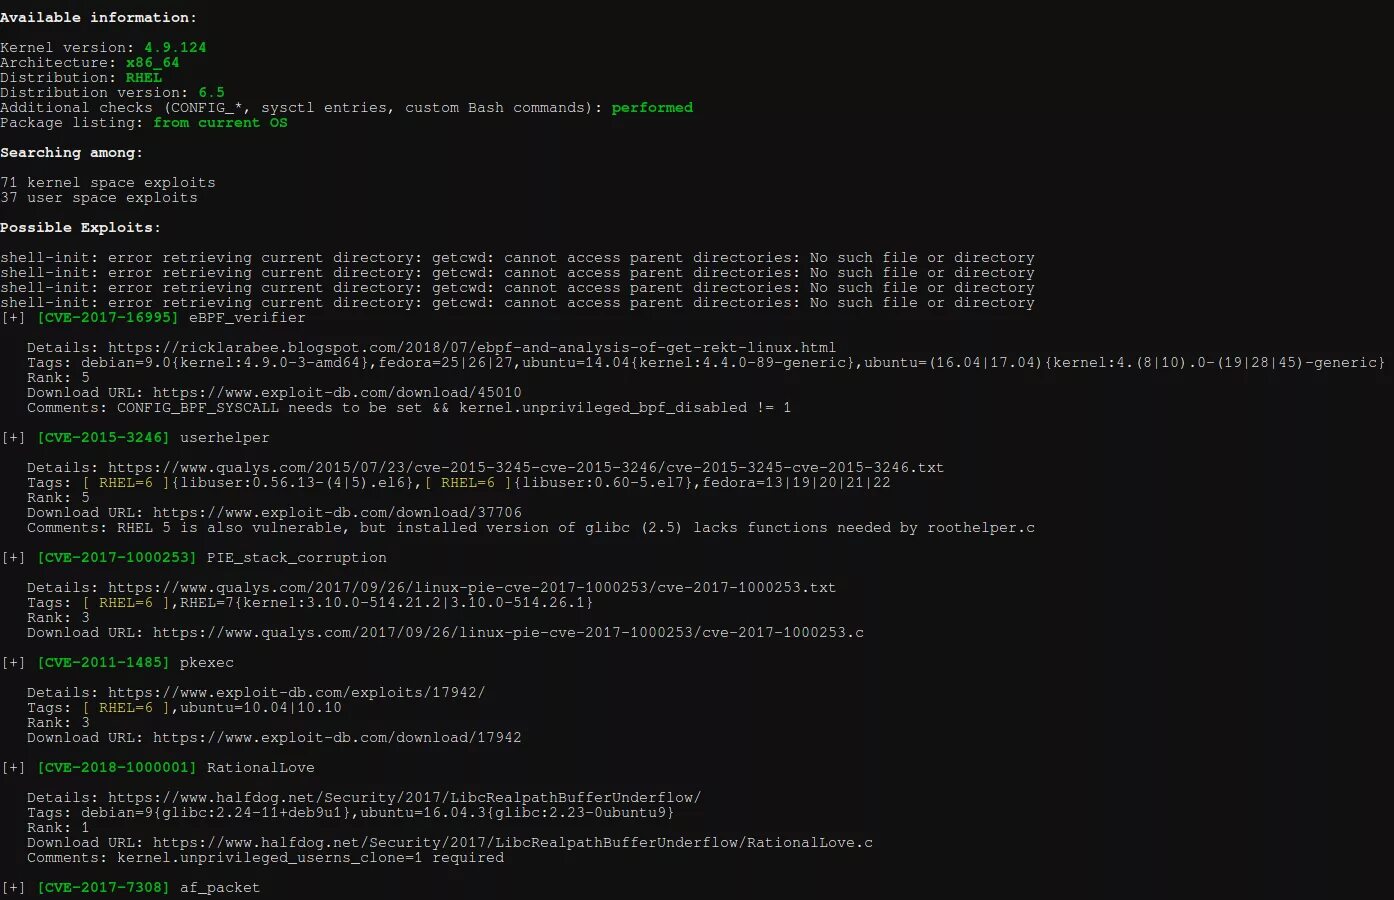The width and height of the screenshot is (1394, 900).
Task: Open the ricklarabee.blogspot.com details URL
Action: click(472, 347)
